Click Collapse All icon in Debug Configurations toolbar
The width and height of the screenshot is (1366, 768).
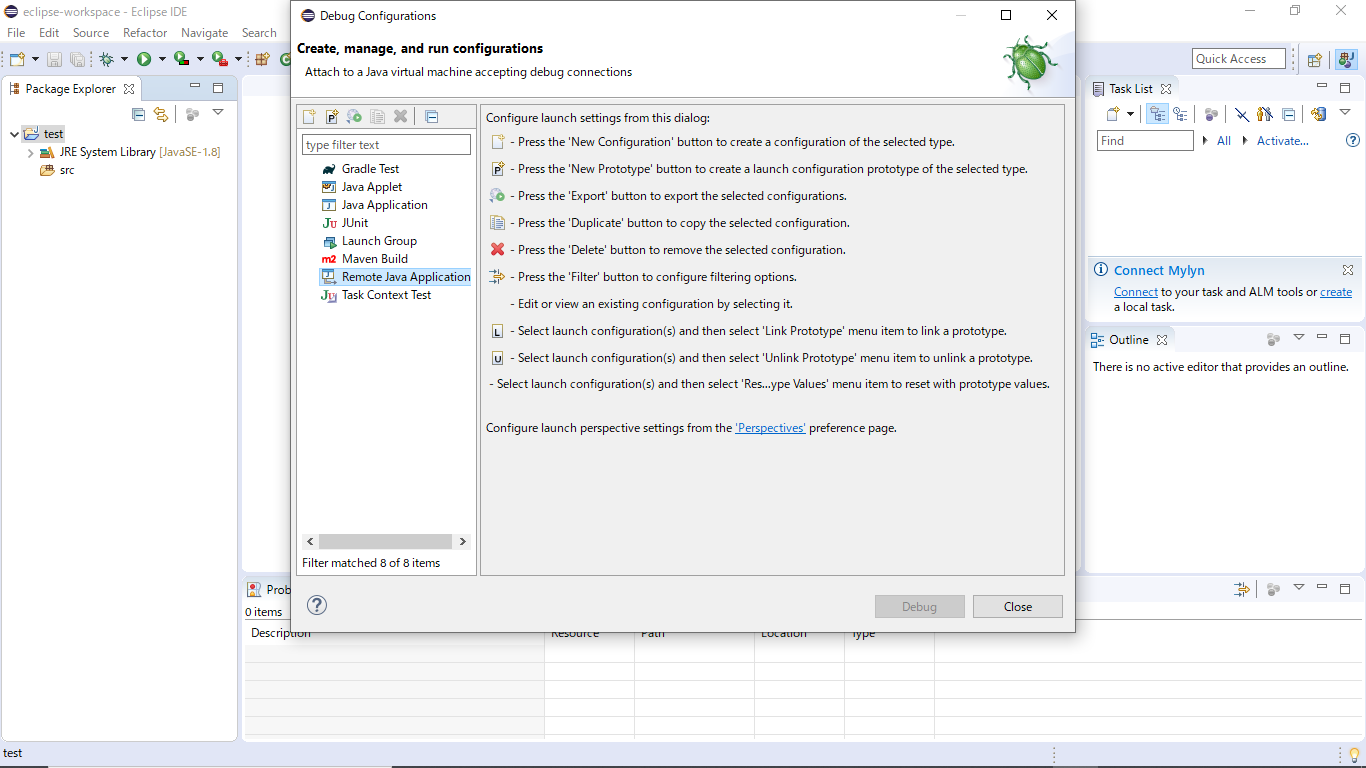(x=431, y=117)
